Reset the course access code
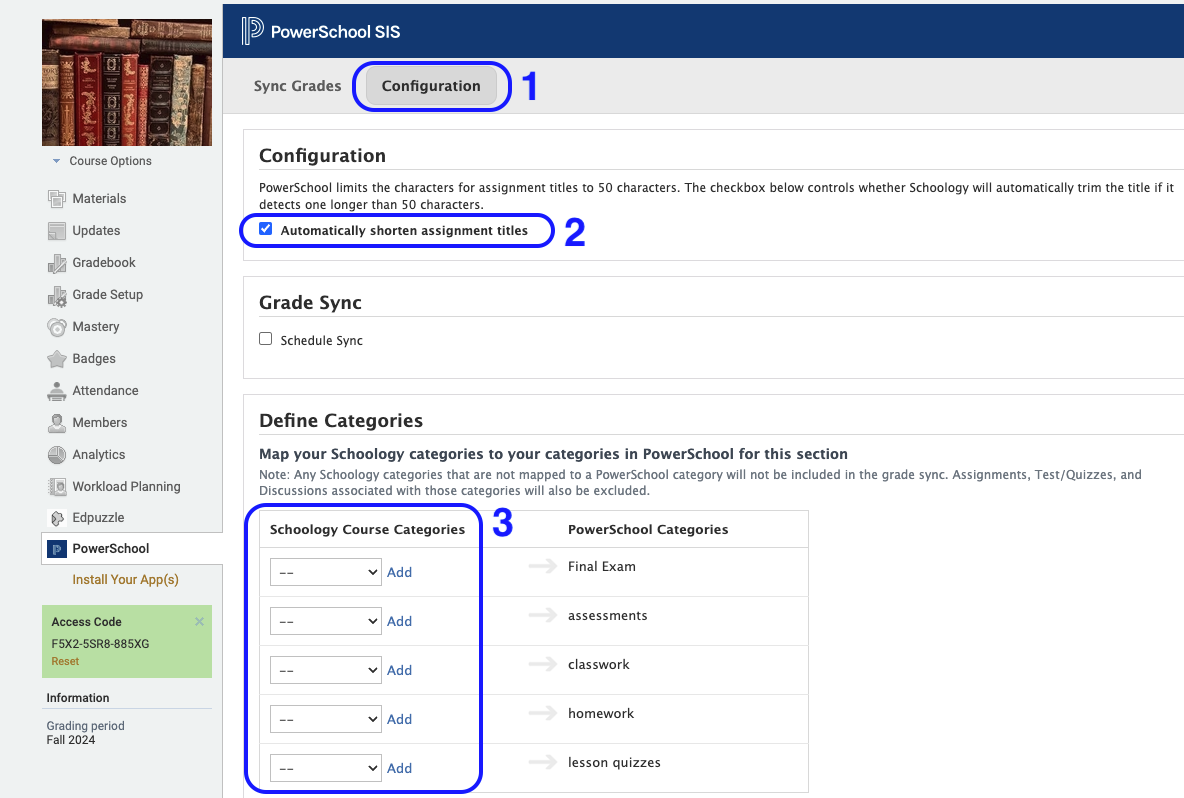The height and width of the screenshot is (798, 1184). pos(65,661)
